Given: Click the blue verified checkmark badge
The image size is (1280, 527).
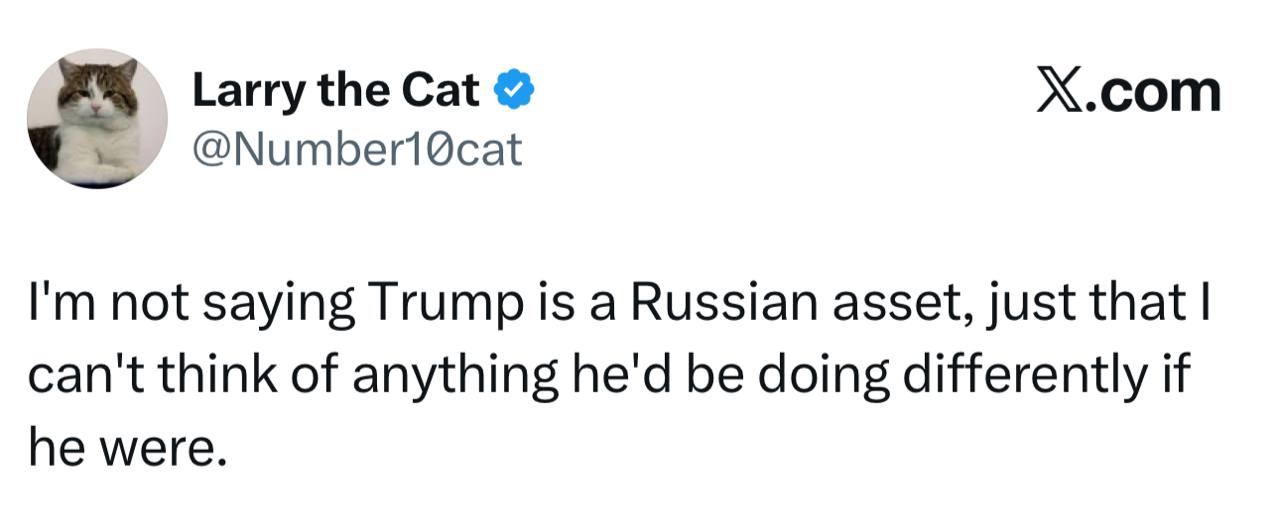Looking at the screenshot, I should [x=514, y=93].
